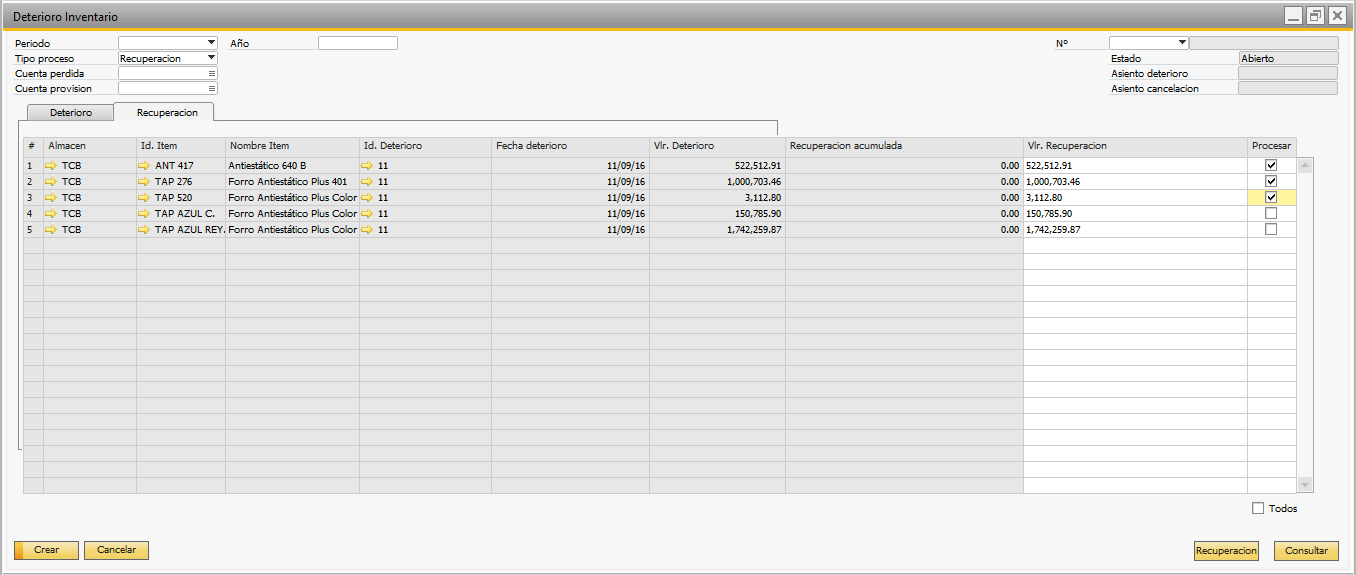Click the link arrow next to ANT 417
The width and height of the screenshot is (1356, 575).
143,165
